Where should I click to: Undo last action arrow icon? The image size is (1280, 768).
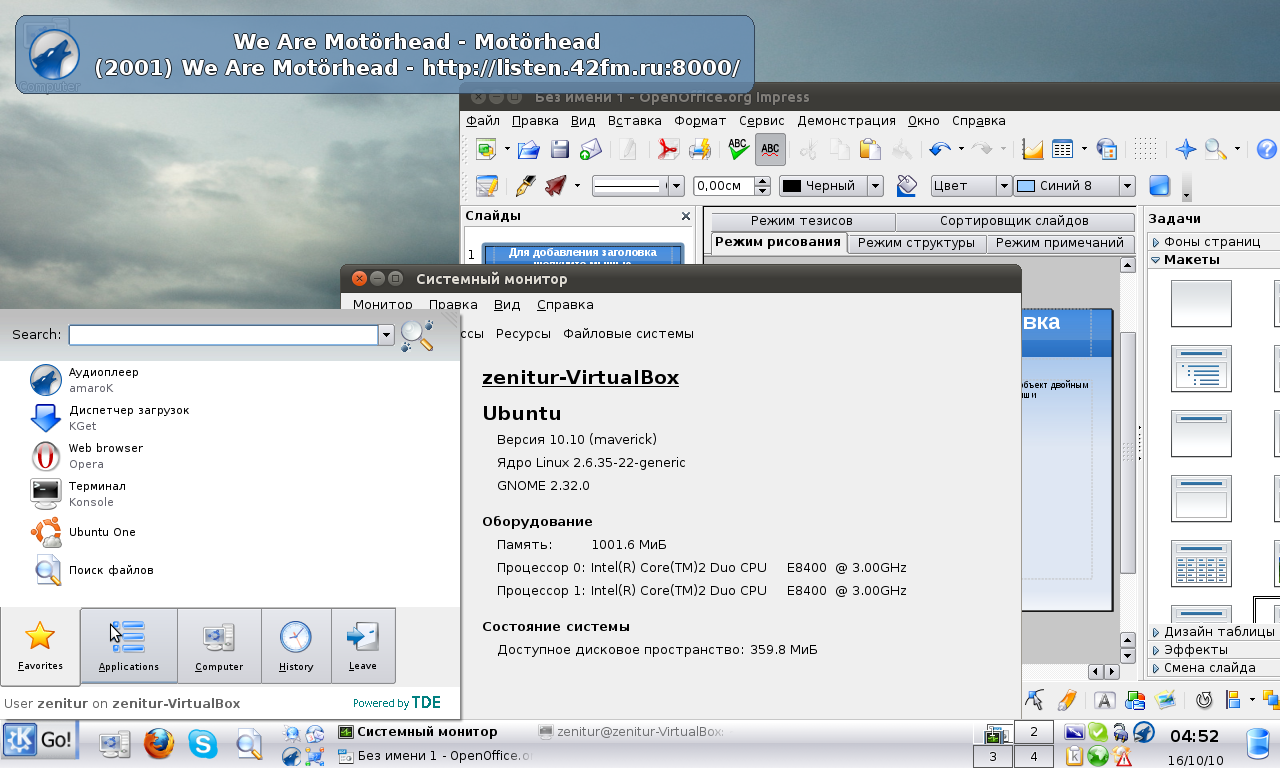coord(940,150)
